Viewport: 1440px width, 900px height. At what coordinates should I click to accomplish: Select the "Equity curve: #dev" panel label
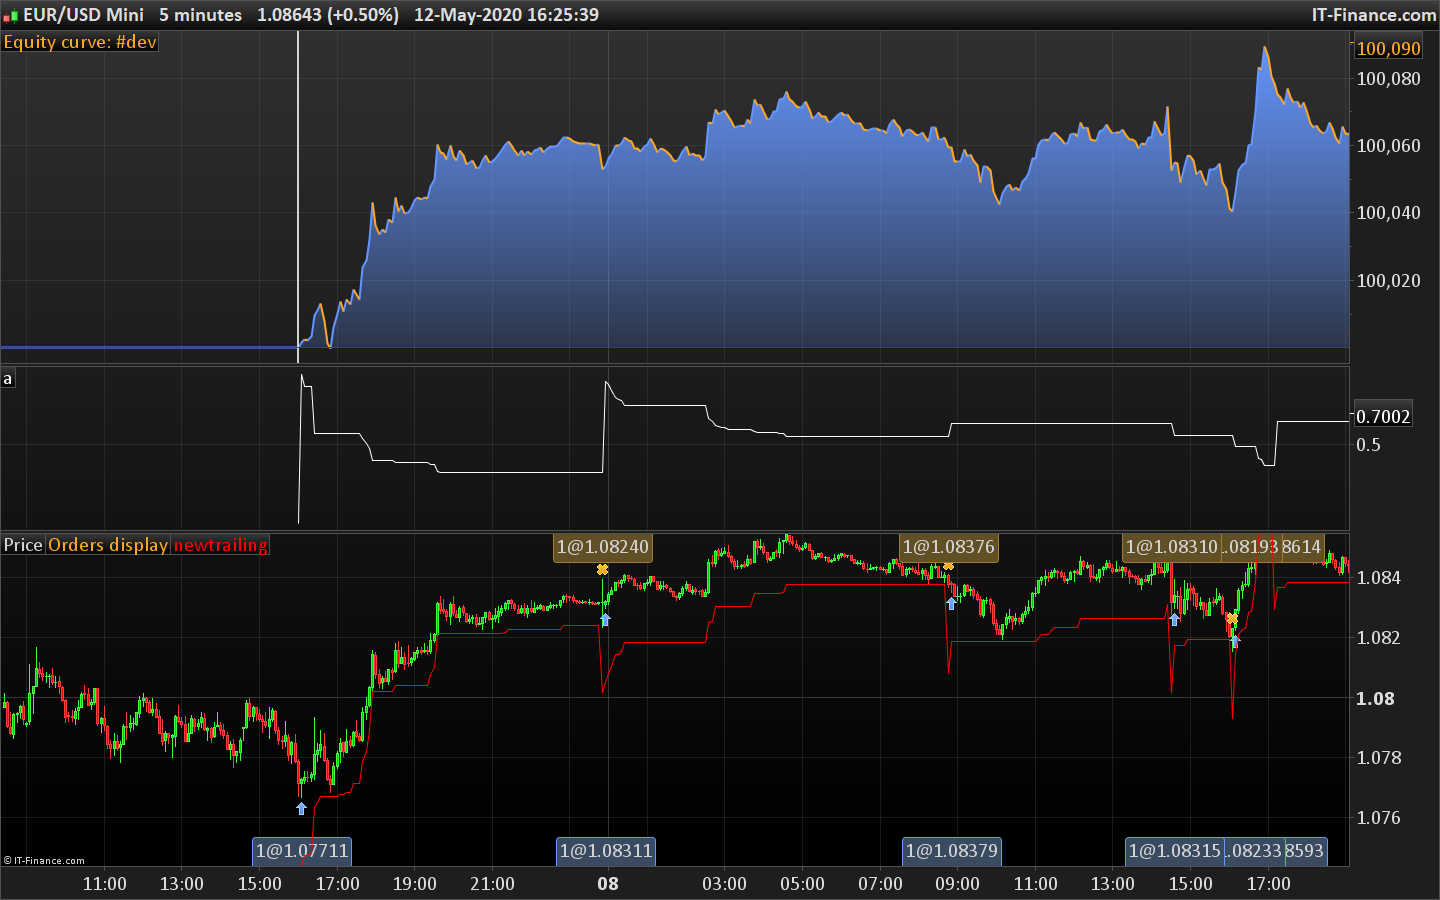(x=80, y=42)
